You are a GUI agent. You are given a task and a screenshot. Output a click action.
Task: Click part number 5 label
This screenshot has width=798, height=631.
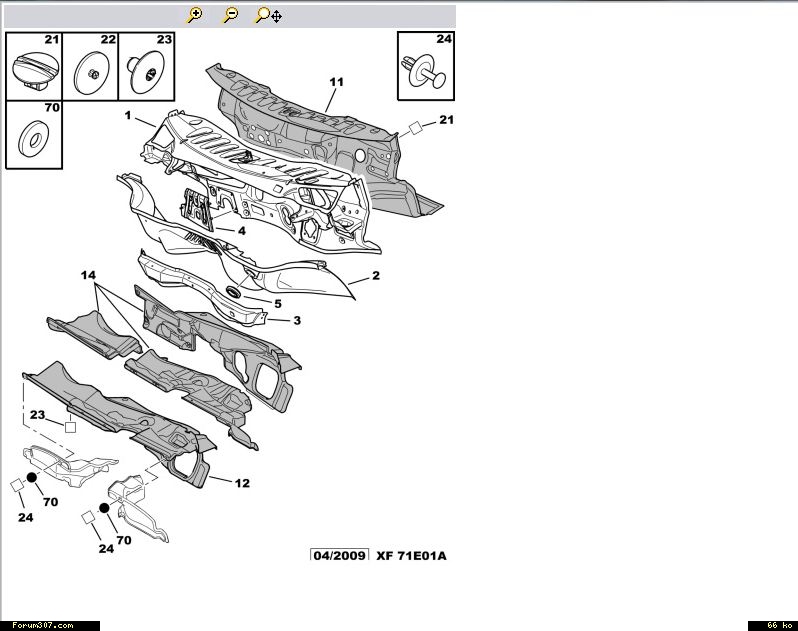tap(277, 303)
